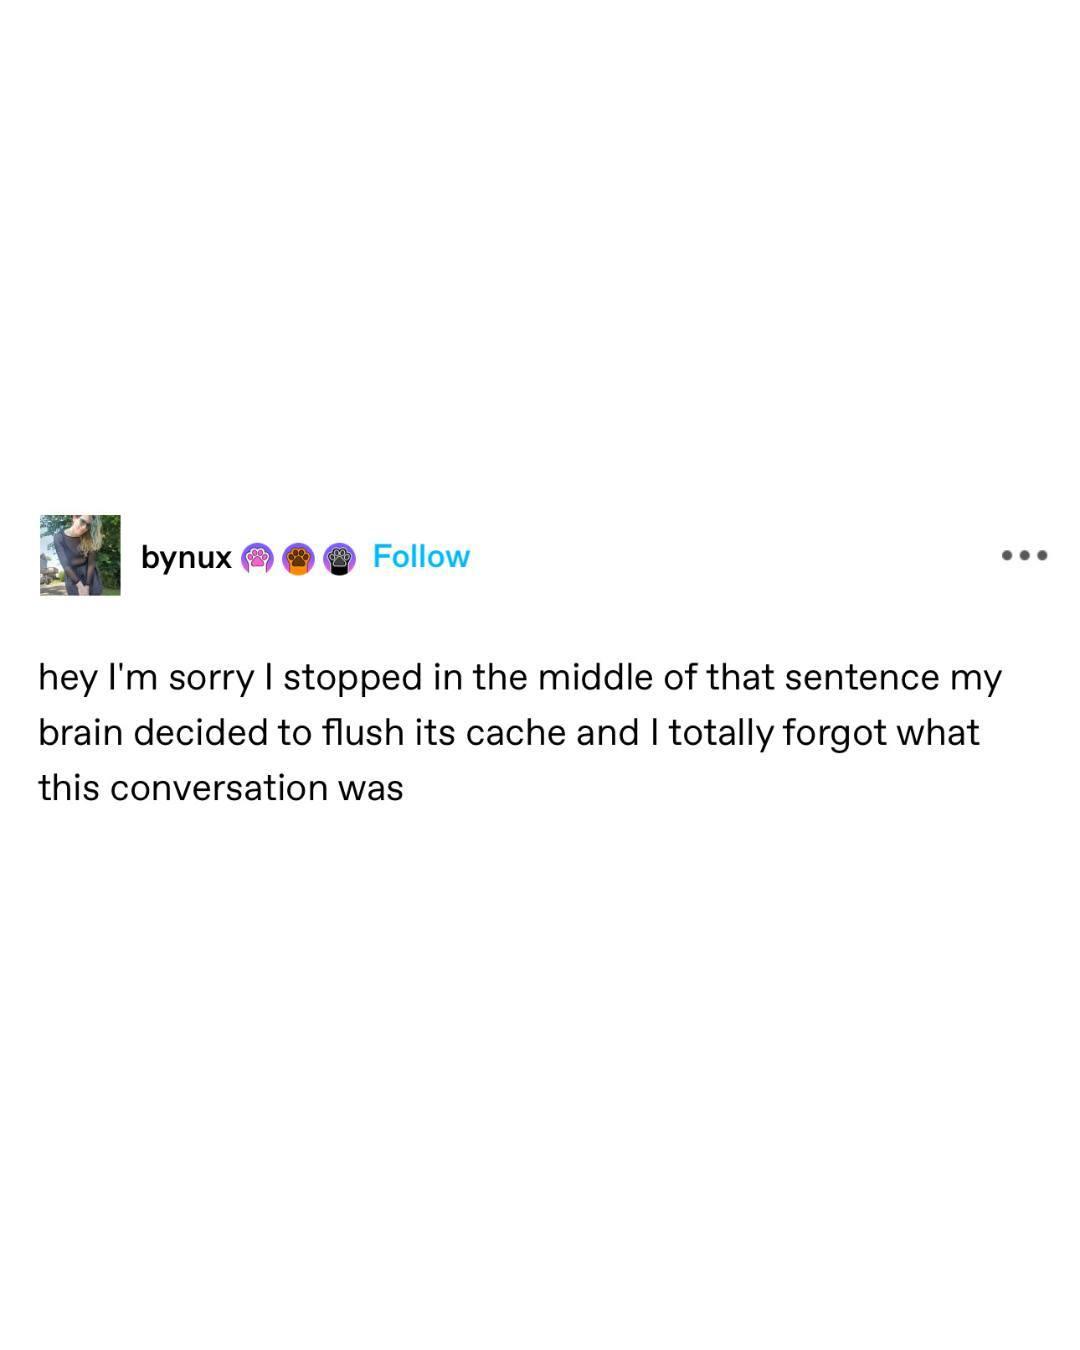Image resolution: width=1080 pixels, height=1350 pixels.
Task: Click the orange paw badge
Action: tap(298, 558)
